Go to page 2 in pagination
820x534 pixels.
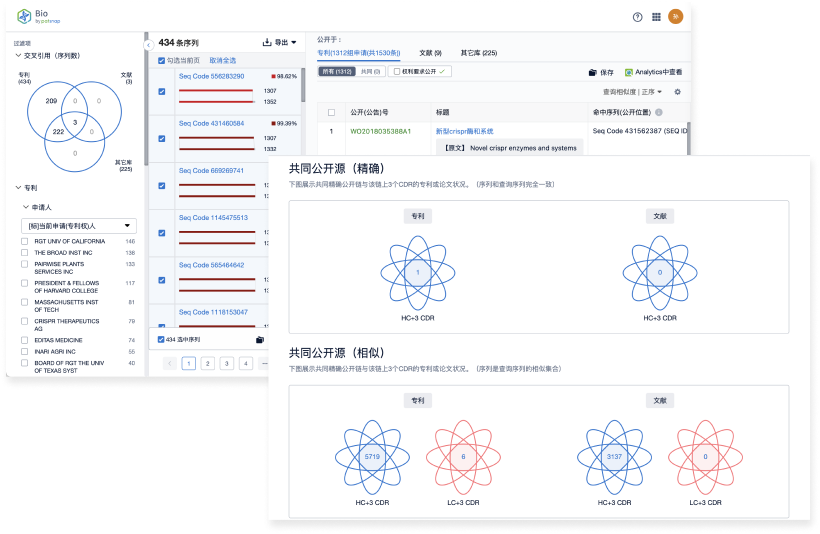(x=207, y=364)
